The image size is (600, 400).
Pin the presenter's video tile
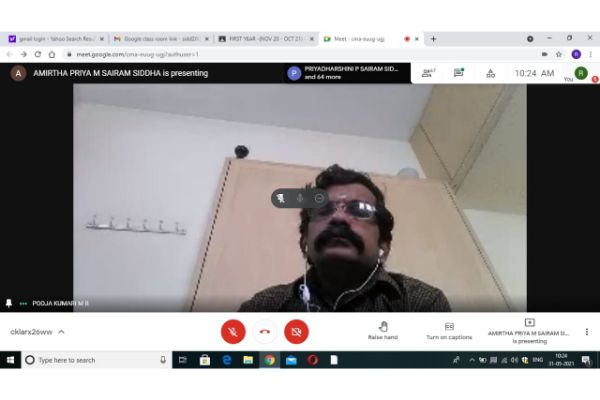(x=283, y=198)
